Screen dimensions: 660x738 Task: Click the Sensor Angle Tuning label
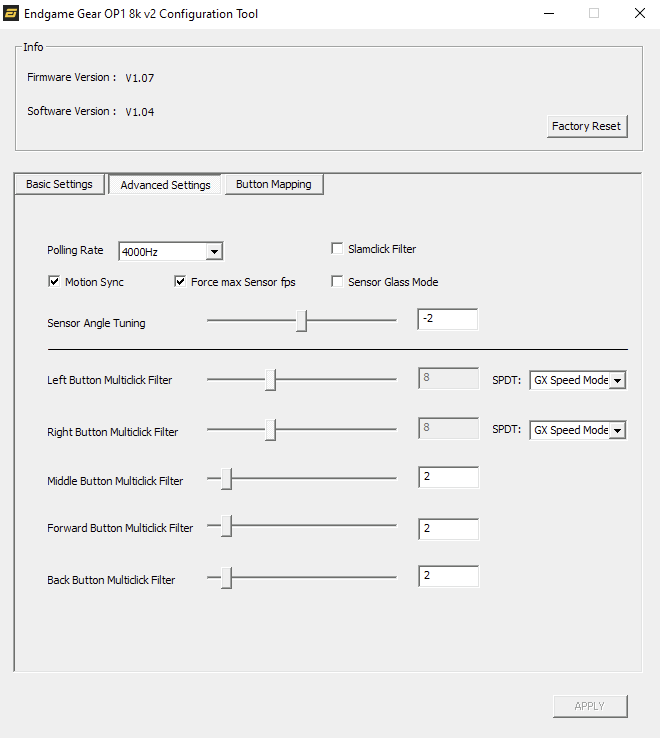click(97, 323)
